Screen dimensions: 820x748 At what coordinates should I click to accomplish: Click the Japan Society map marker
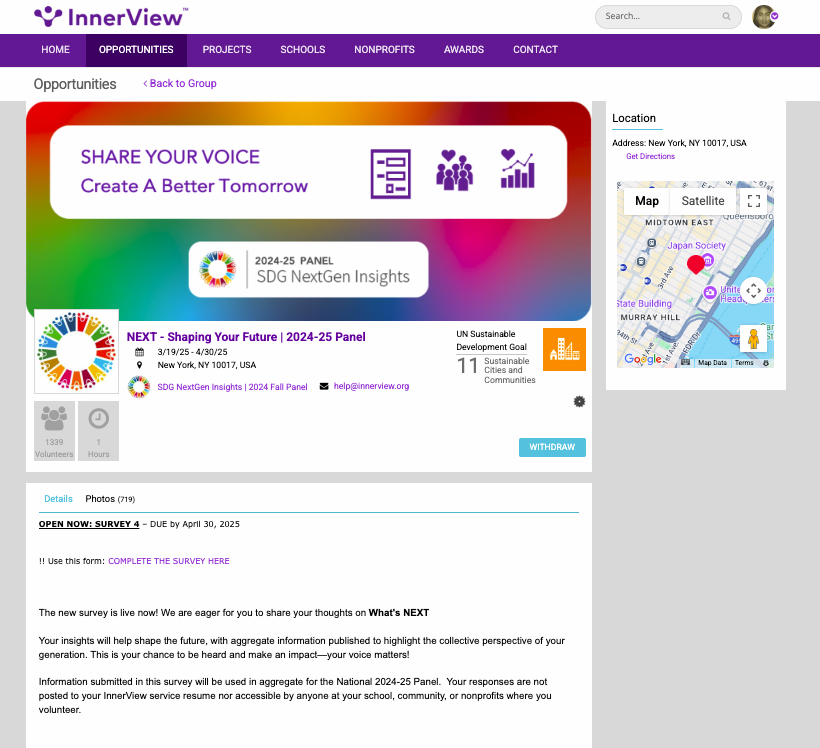point(708,259)
